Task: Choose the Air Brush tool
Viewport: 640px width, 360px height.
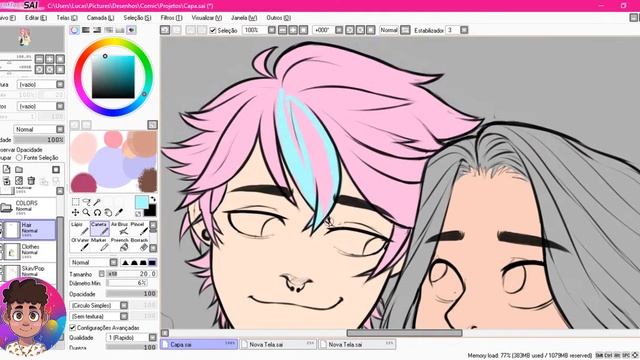Action: coord(120,229)
